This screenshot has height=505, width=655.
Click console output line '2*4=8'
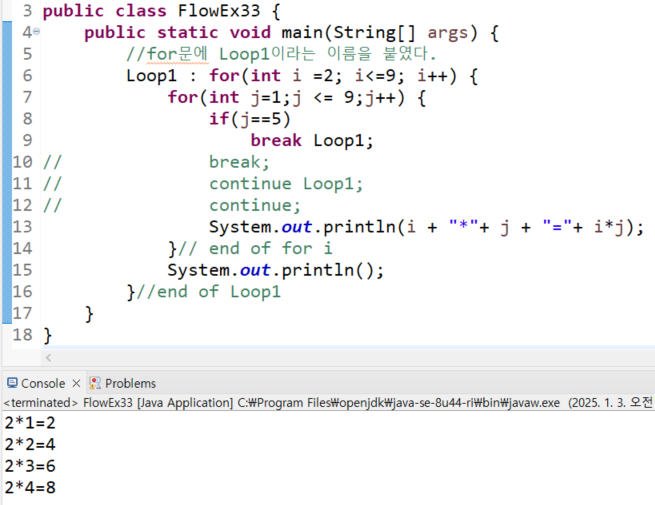(x=30, y=487)
